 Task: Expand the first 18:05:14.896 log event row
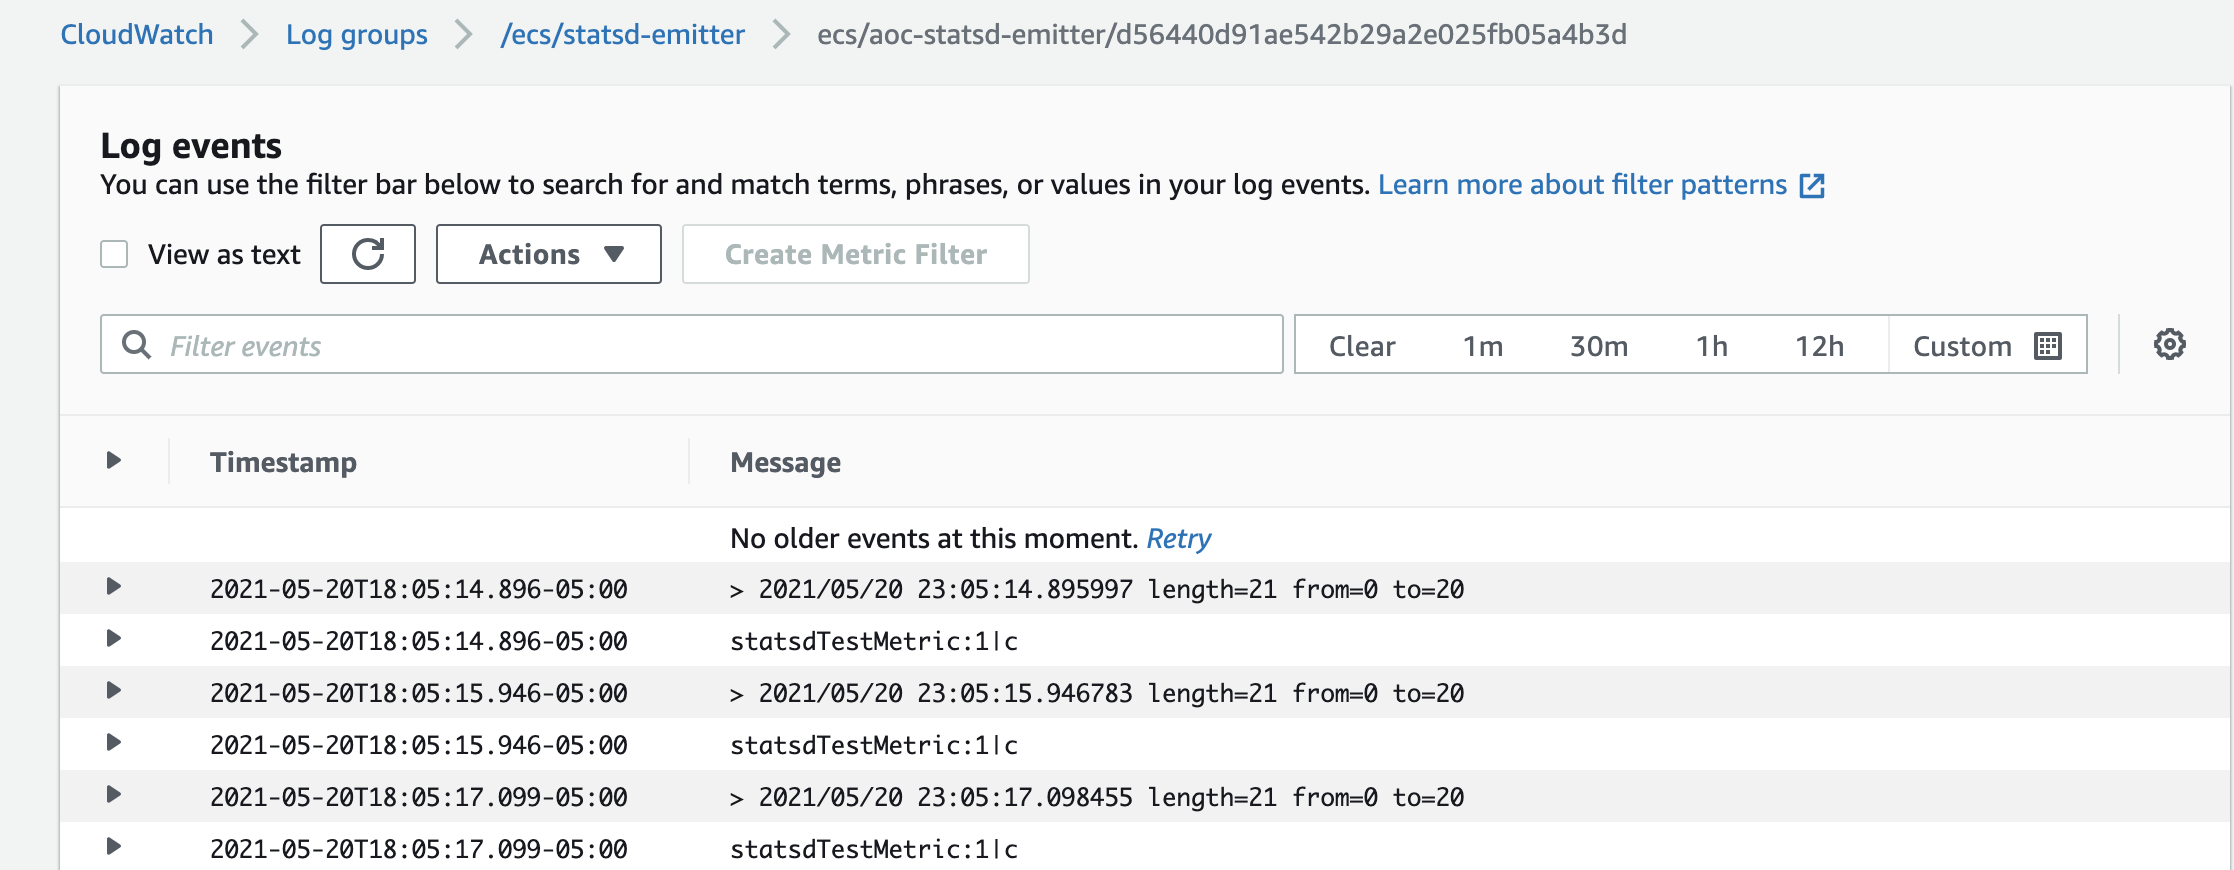pos(114,587)
